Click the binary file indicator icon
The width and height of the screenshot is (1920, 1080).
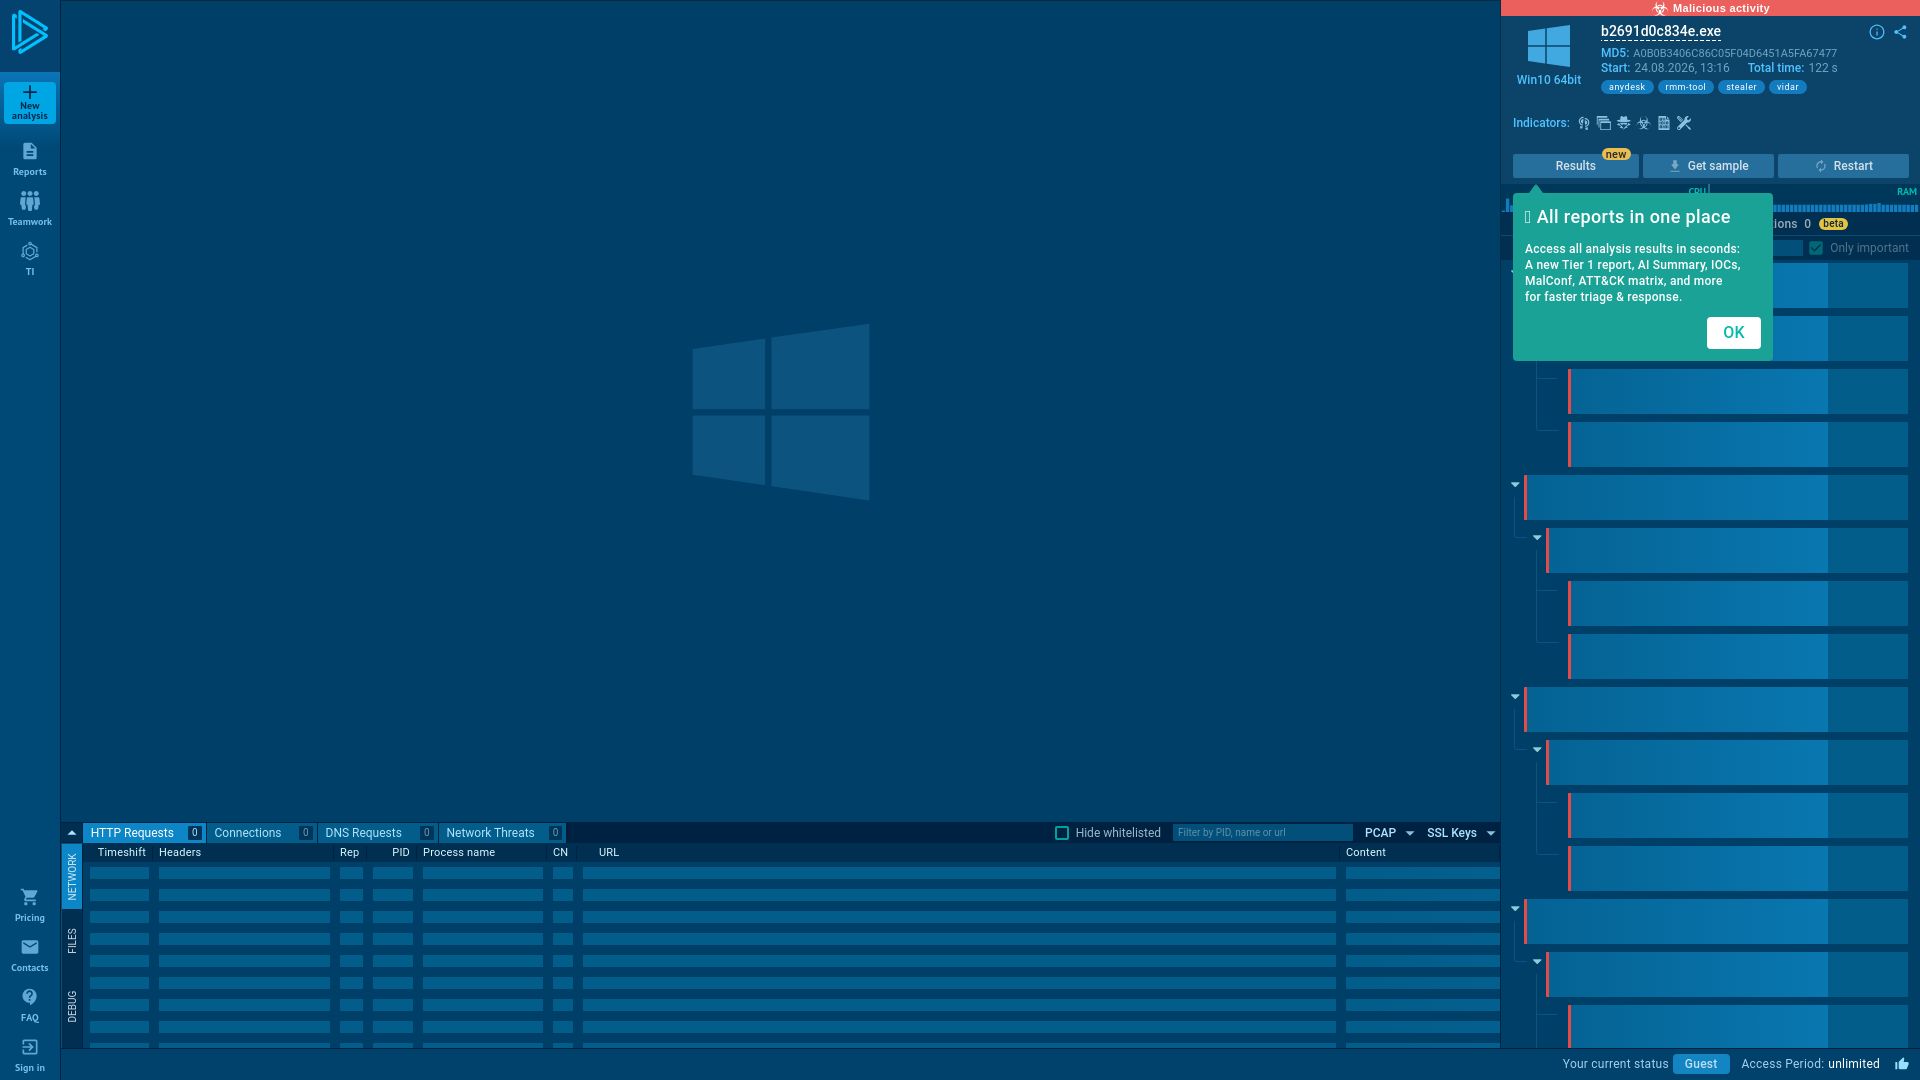pyautogui.click(x=1664, y=123)
